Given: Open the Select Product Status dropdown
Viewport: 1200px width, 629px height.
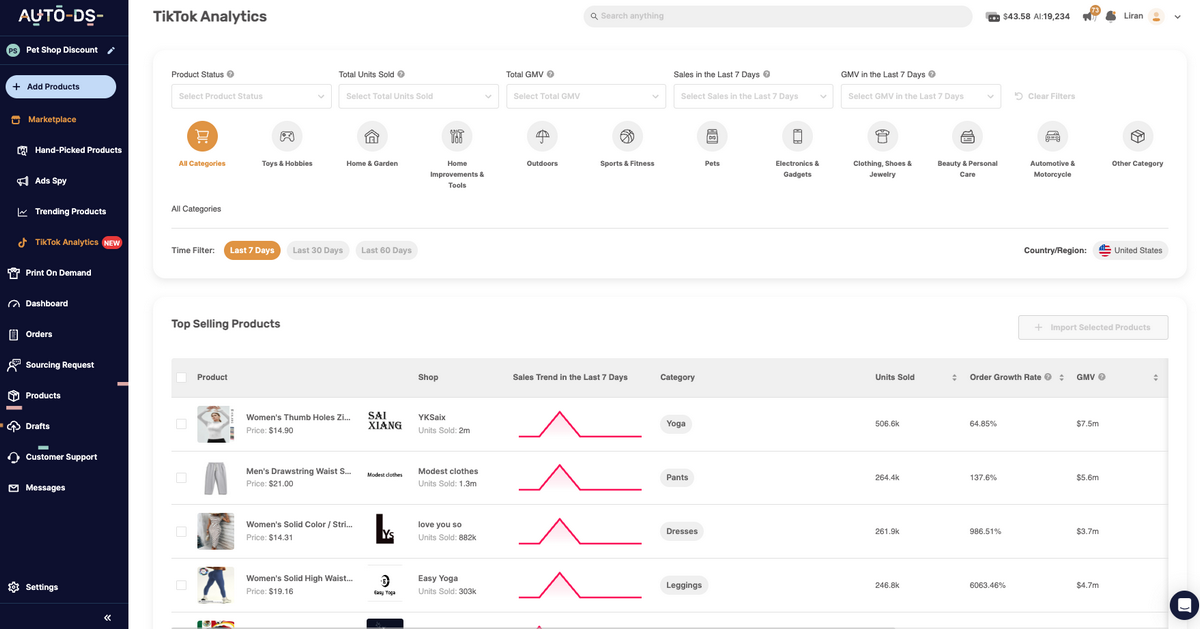Looking at the screenshot, I should pyautogui.click(x=250, y=96).
